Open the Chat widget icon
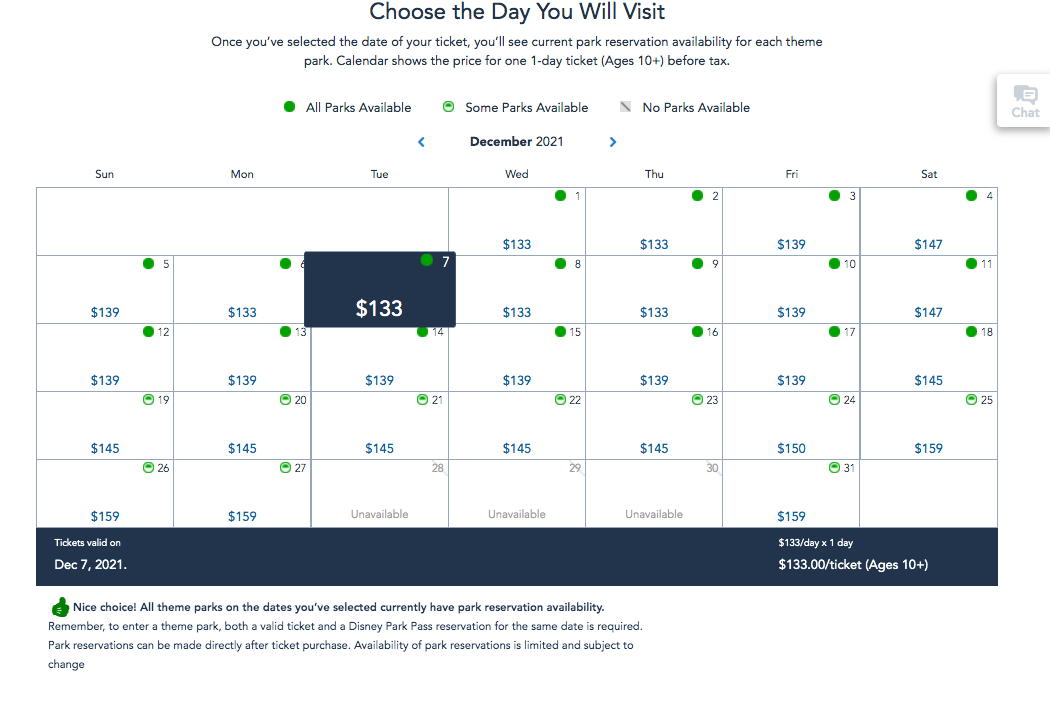The image size is (1050, 707). (1025, 100)
